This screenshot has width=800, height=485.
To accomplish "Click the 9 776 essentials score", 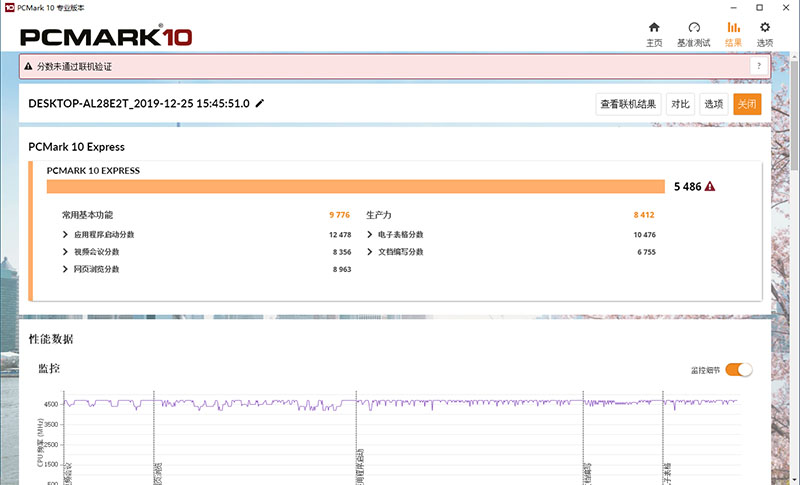I will (340, 215).
